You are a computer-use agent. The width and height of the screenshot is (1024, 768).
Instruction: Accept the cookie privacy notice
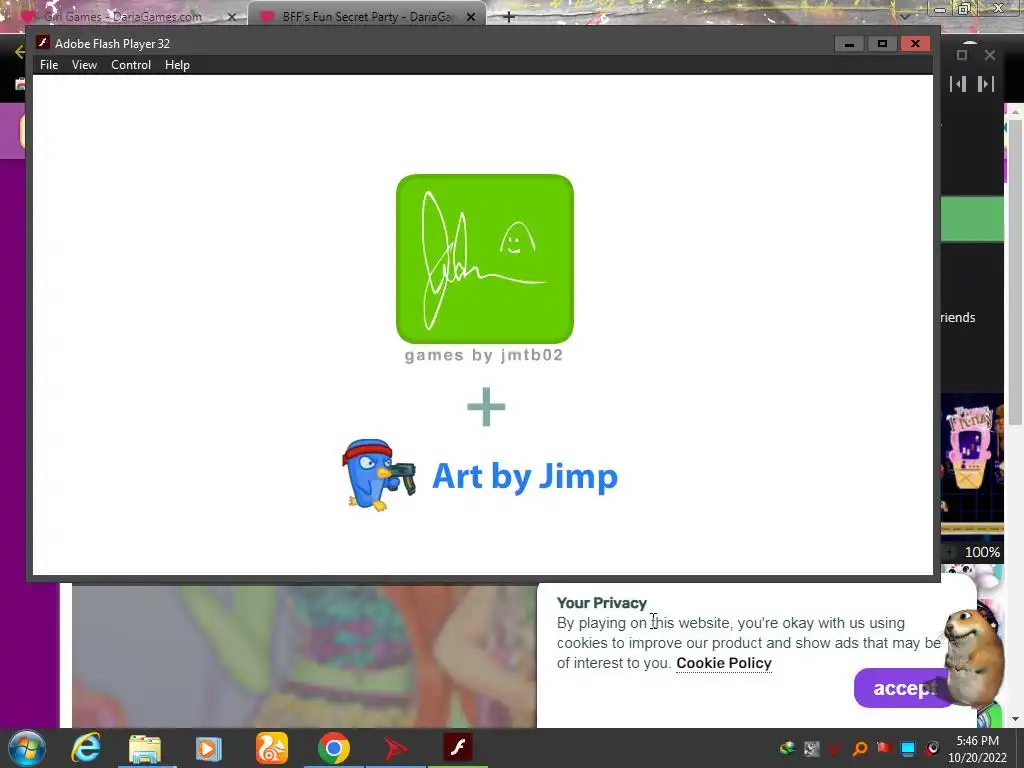pos(904,688)
